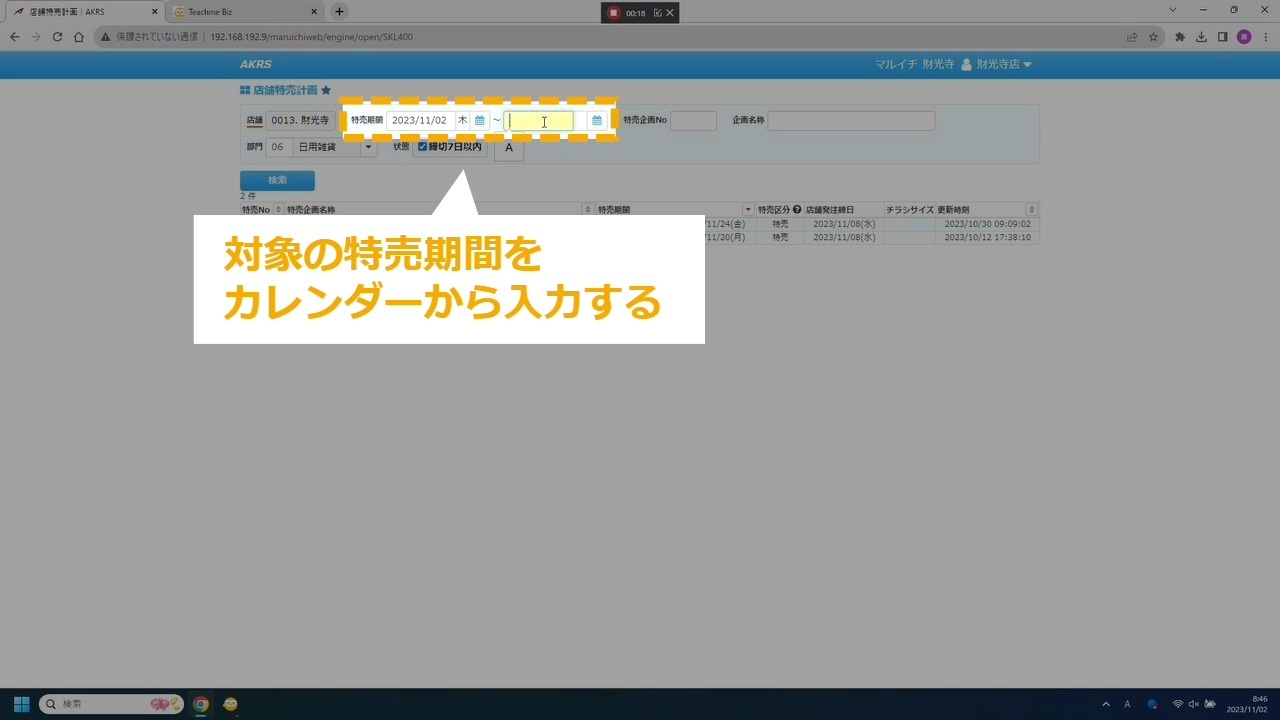
Task: Reload the page with browser refresh icon
Action: pyautogui.click(x=57, y=37)
